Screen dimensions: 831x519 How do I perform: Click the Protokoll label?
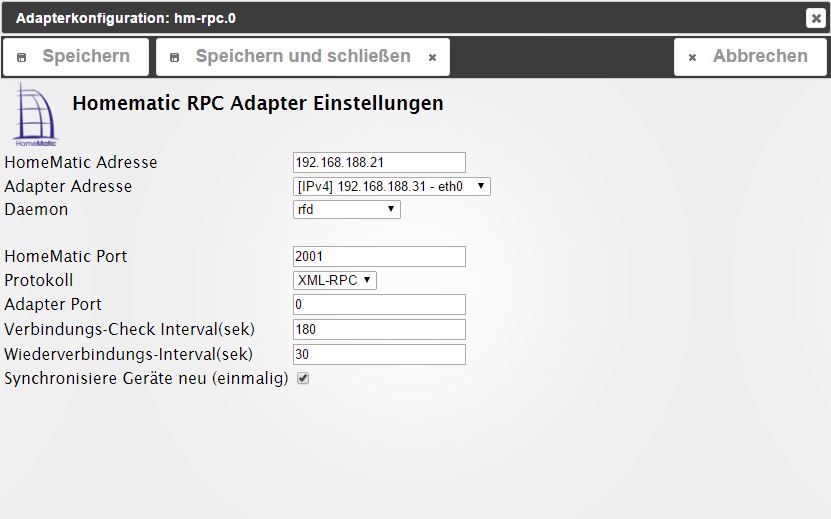[x=39, y=280]
